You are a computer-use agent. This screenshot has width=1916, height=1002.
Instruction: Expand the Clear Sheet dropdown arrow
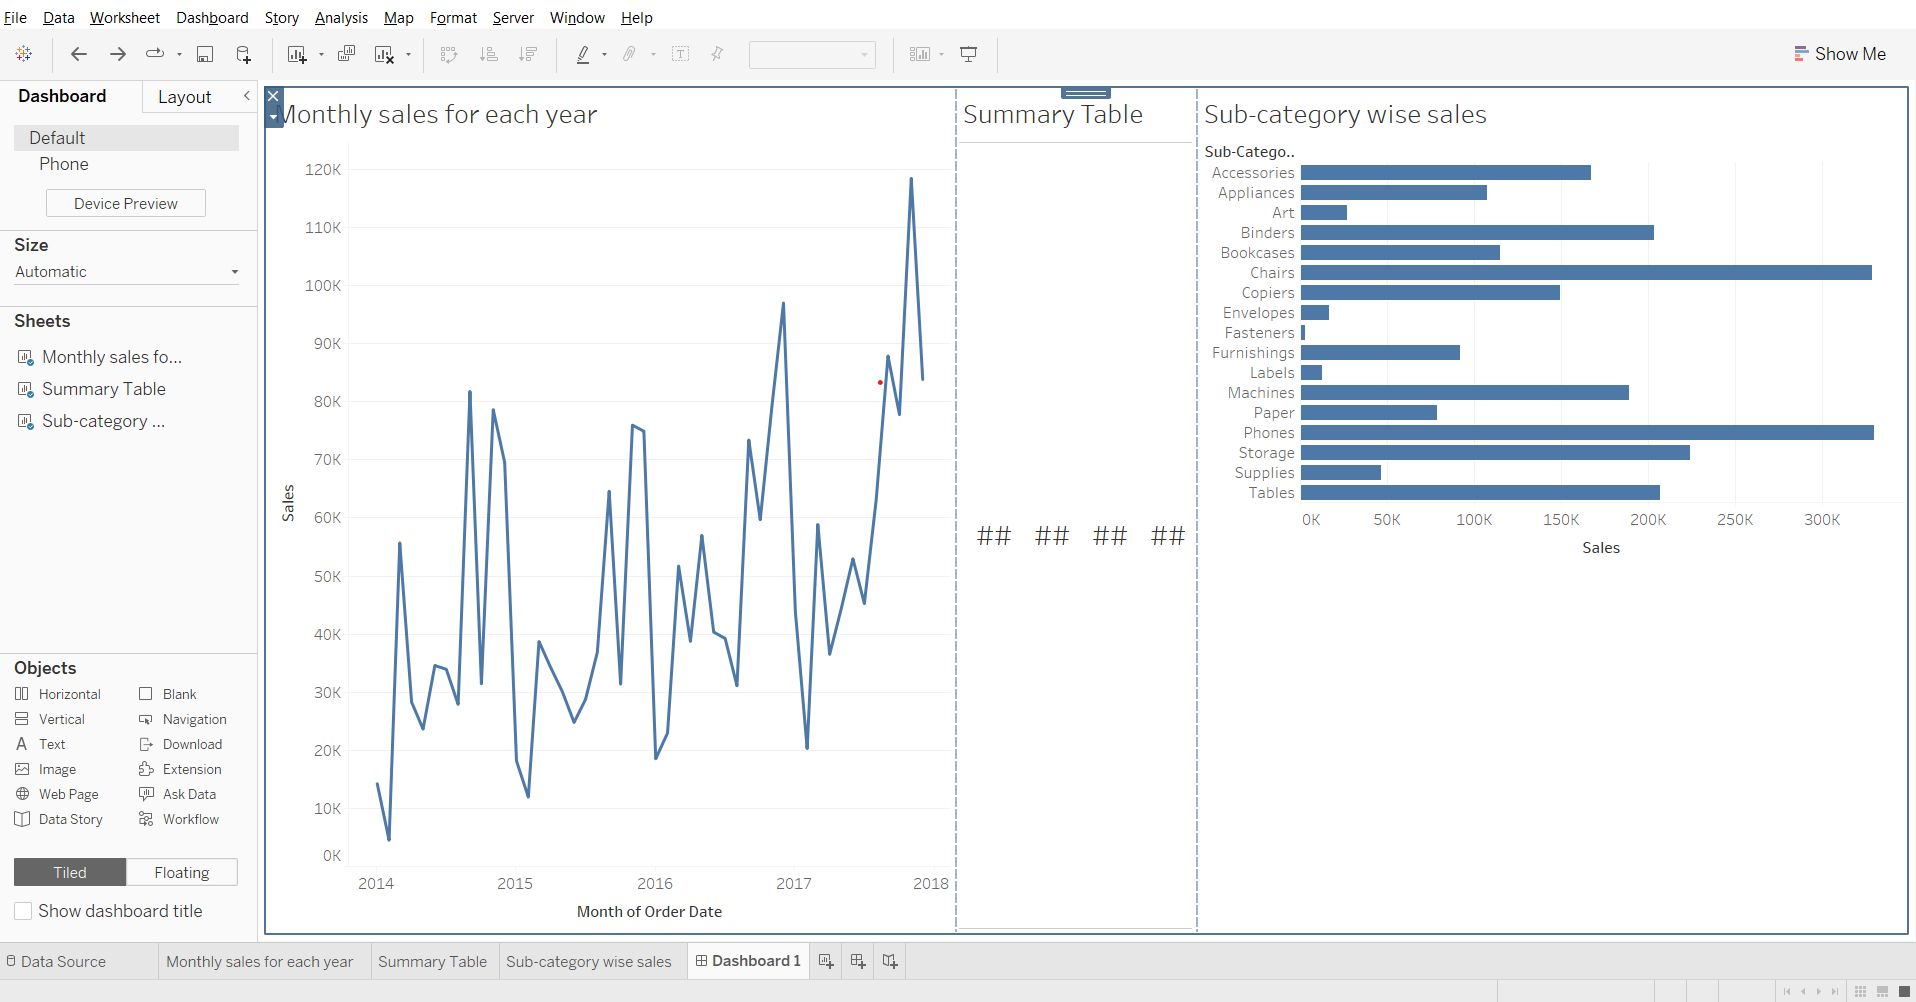pyautogui.click(x=408, y=55)
